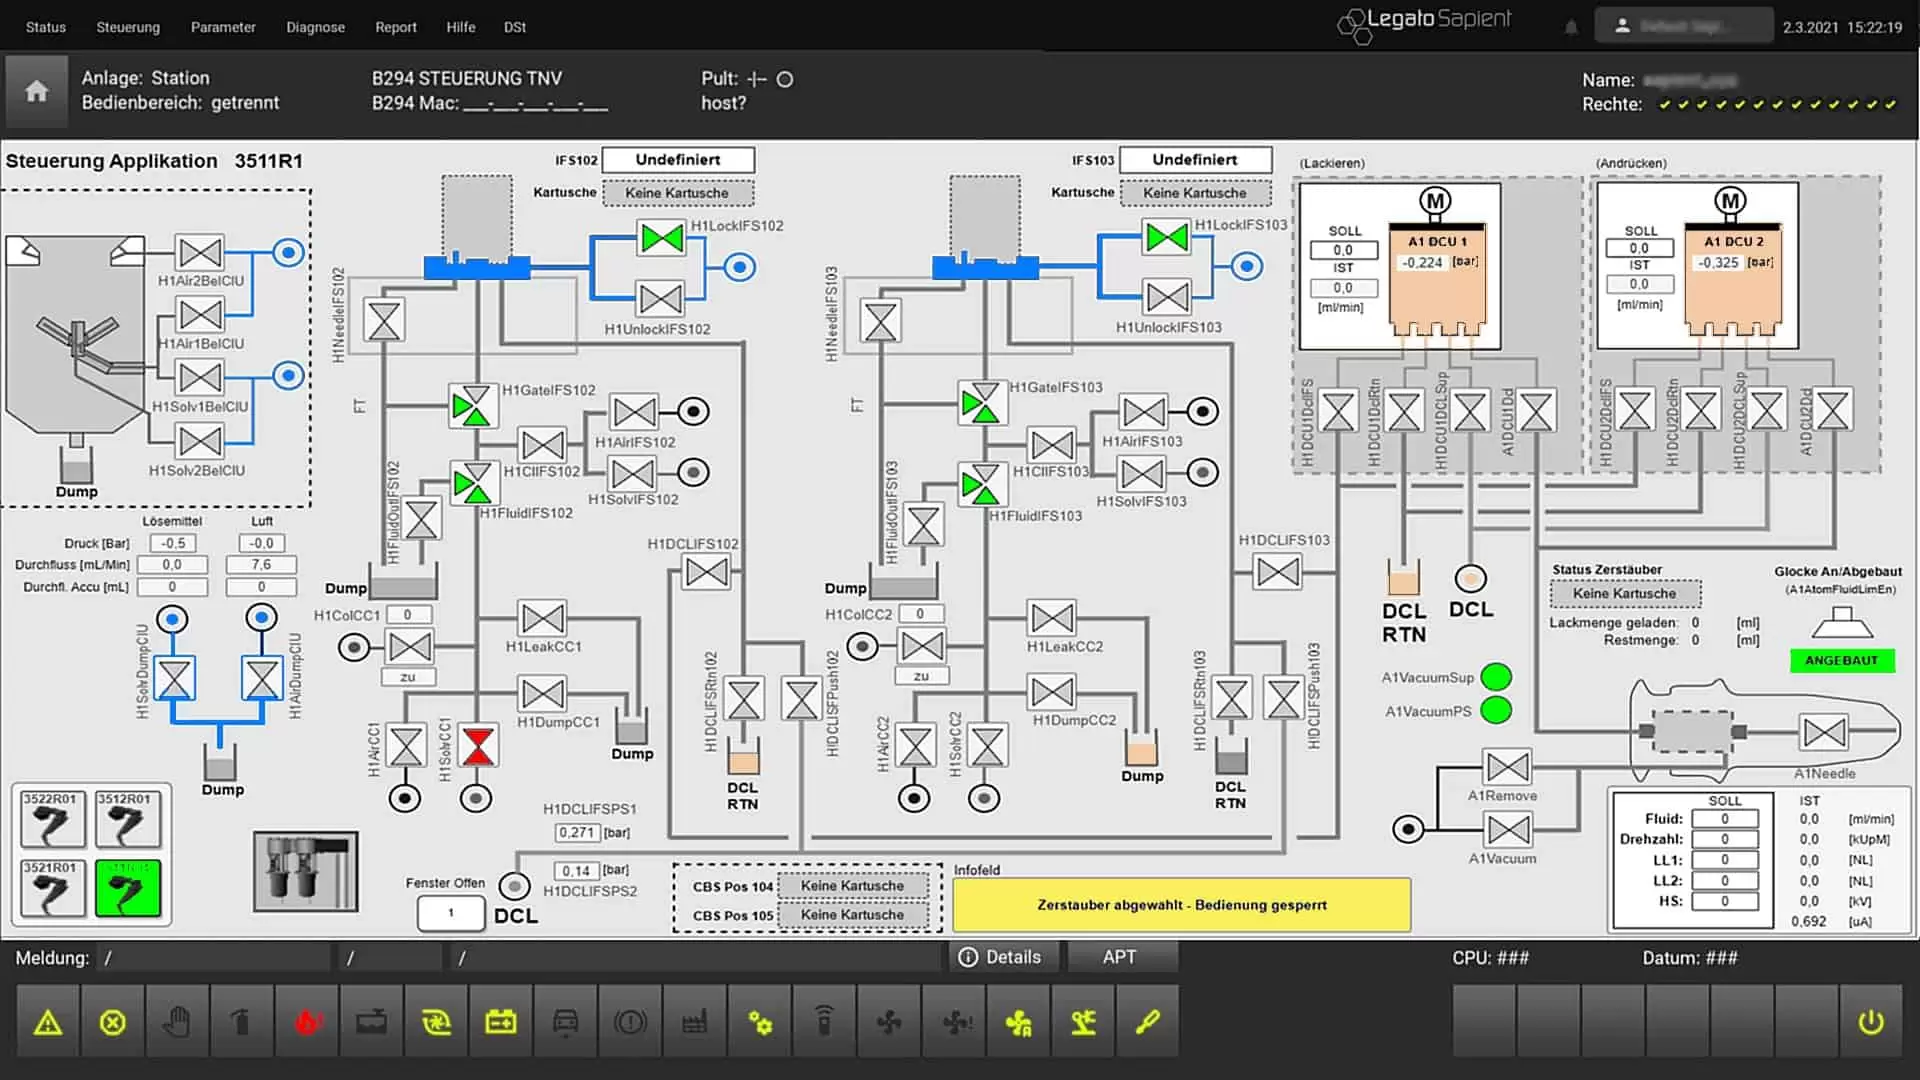The height and width of the screenshot is (1080, 1920).
Task: Click the hand stop icon in bottom toolbar
Action: 177,1022
